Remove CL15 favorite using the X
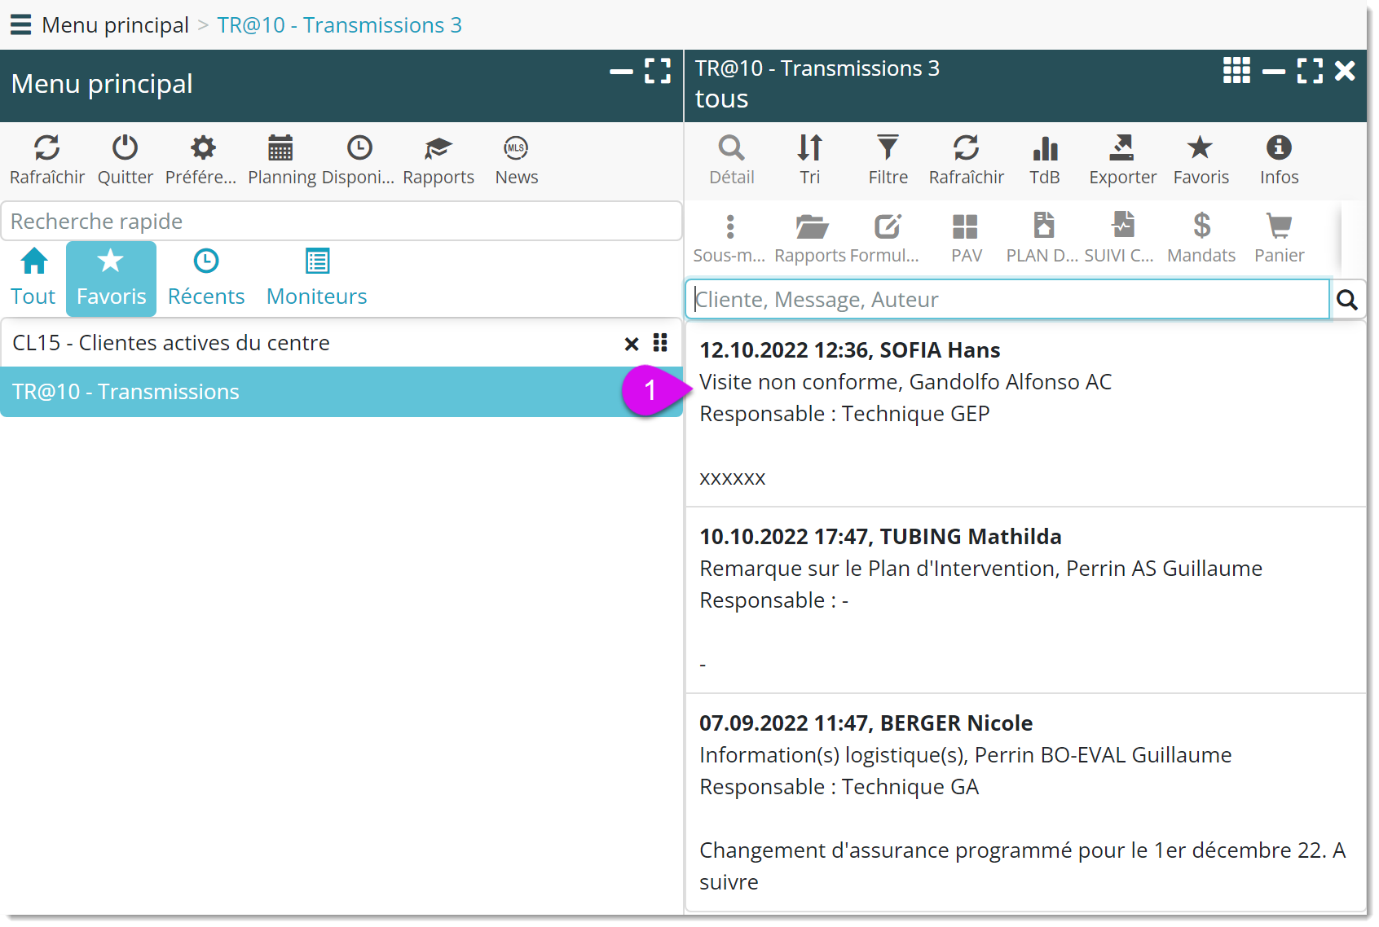This screenshot has width=1379, height=927. tap(631, 344)
